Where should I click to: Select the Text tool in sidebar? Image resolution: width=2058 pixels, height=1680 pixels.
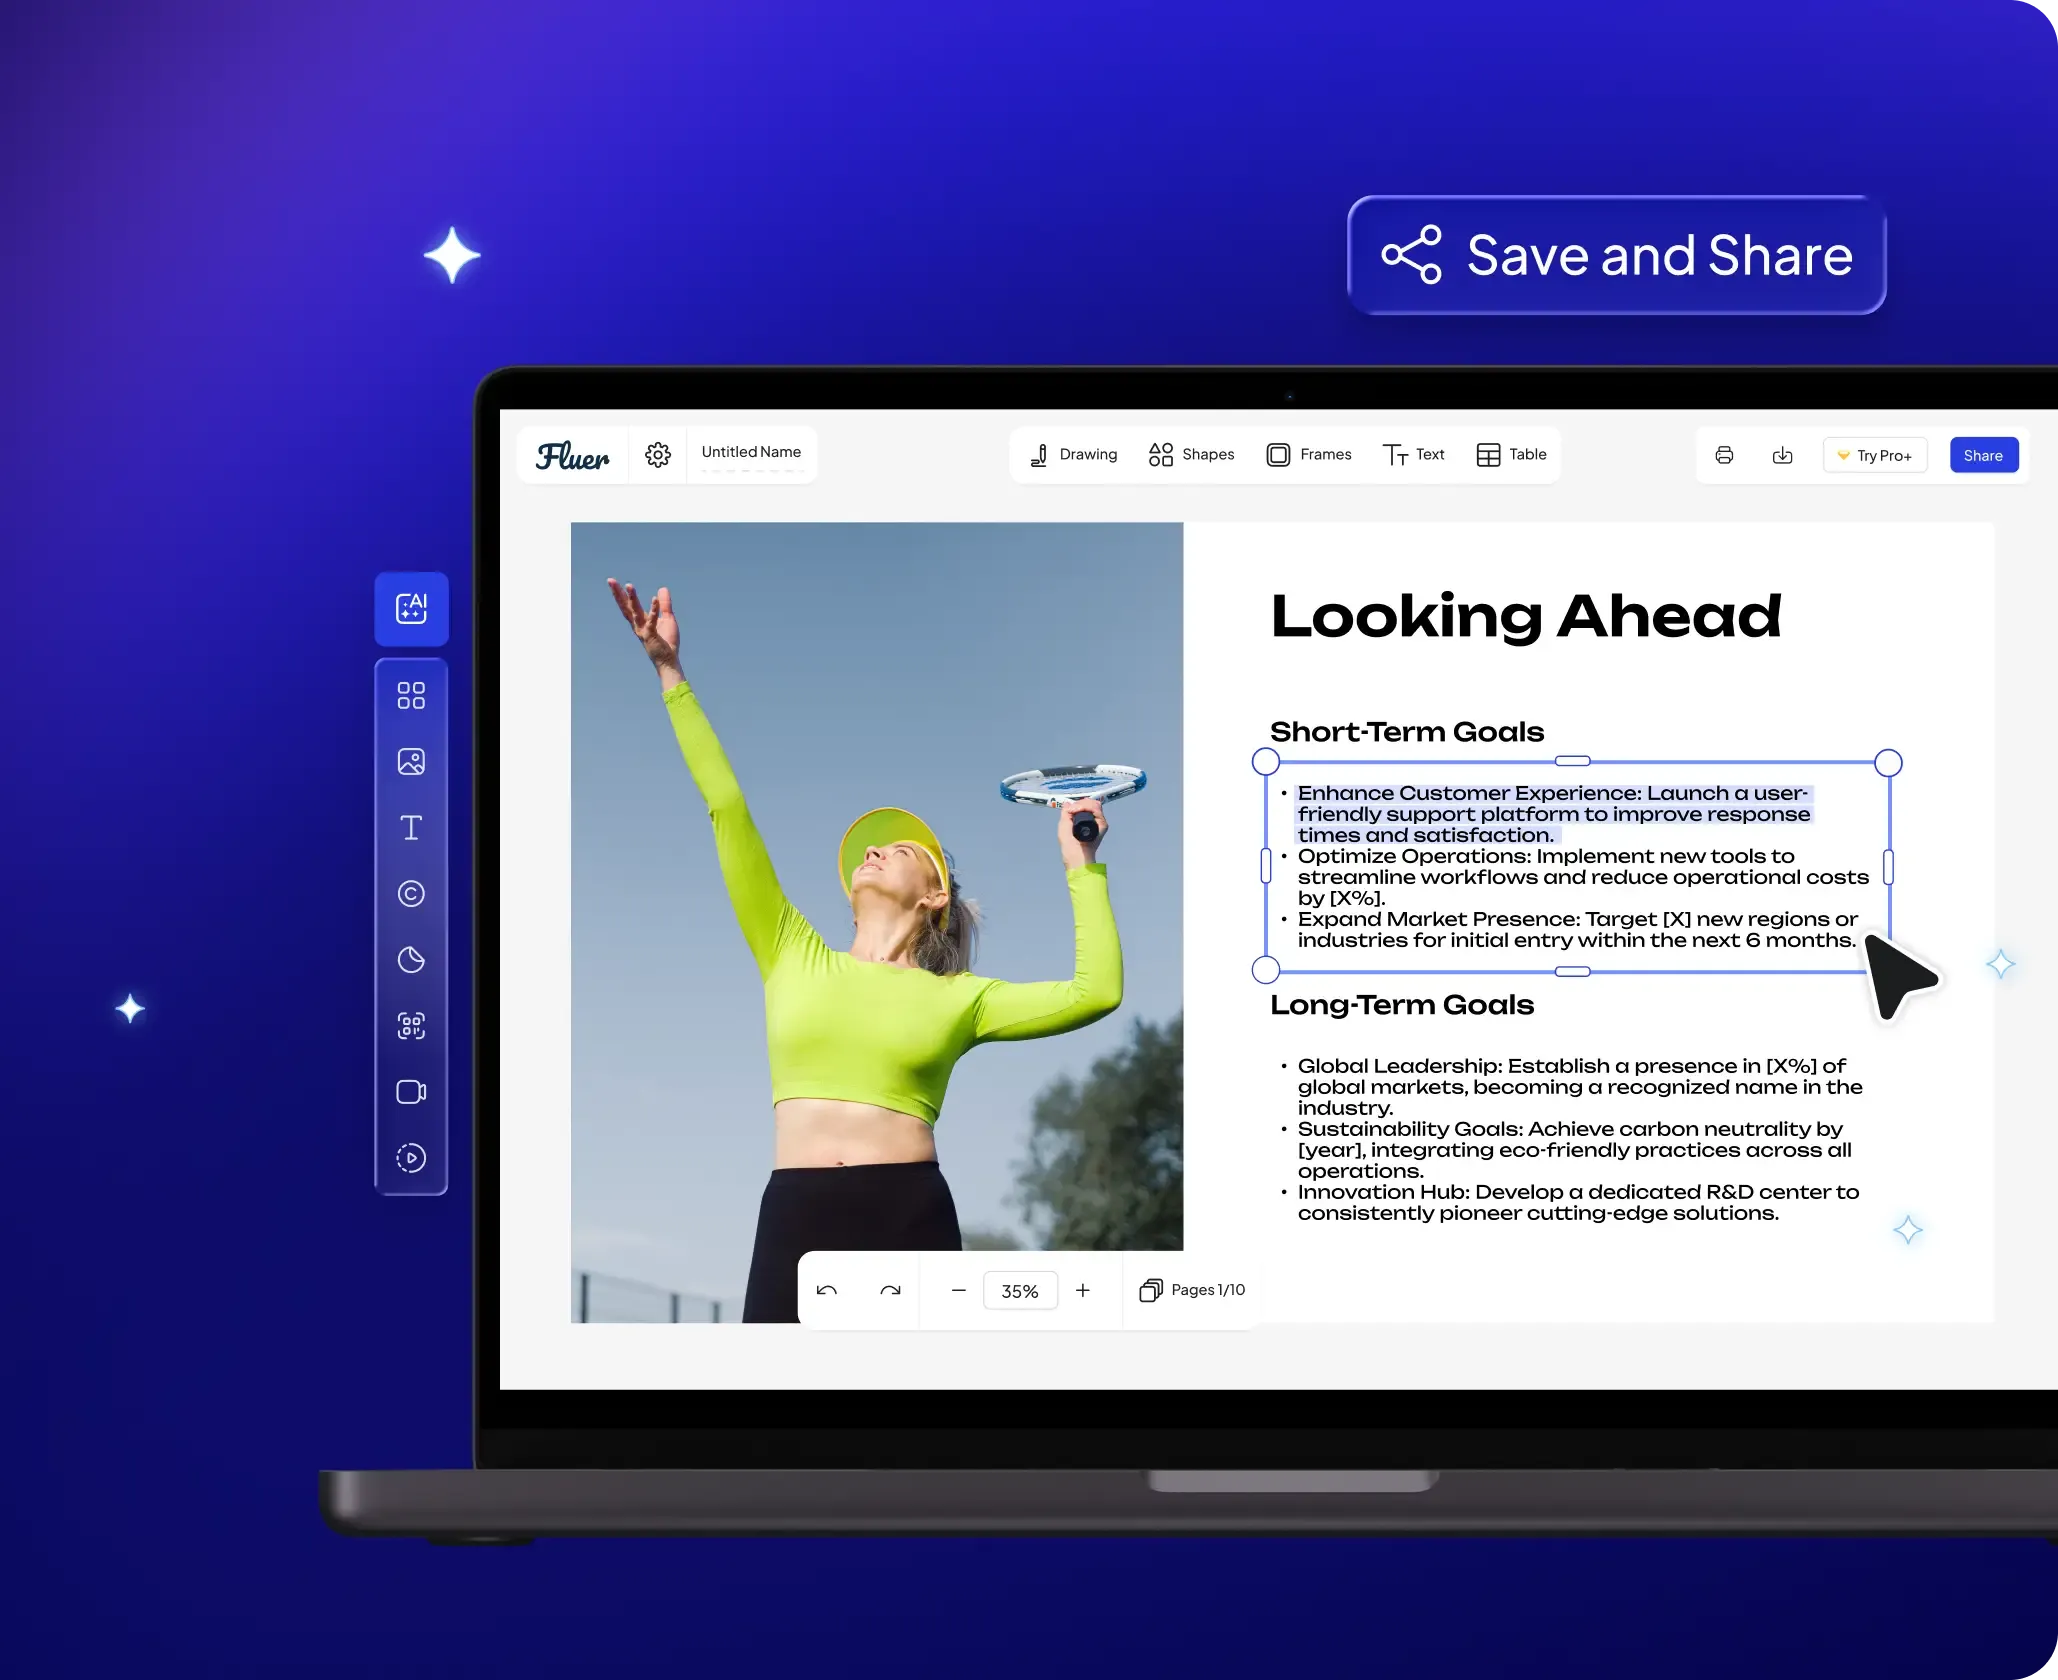tap(411, 828)
